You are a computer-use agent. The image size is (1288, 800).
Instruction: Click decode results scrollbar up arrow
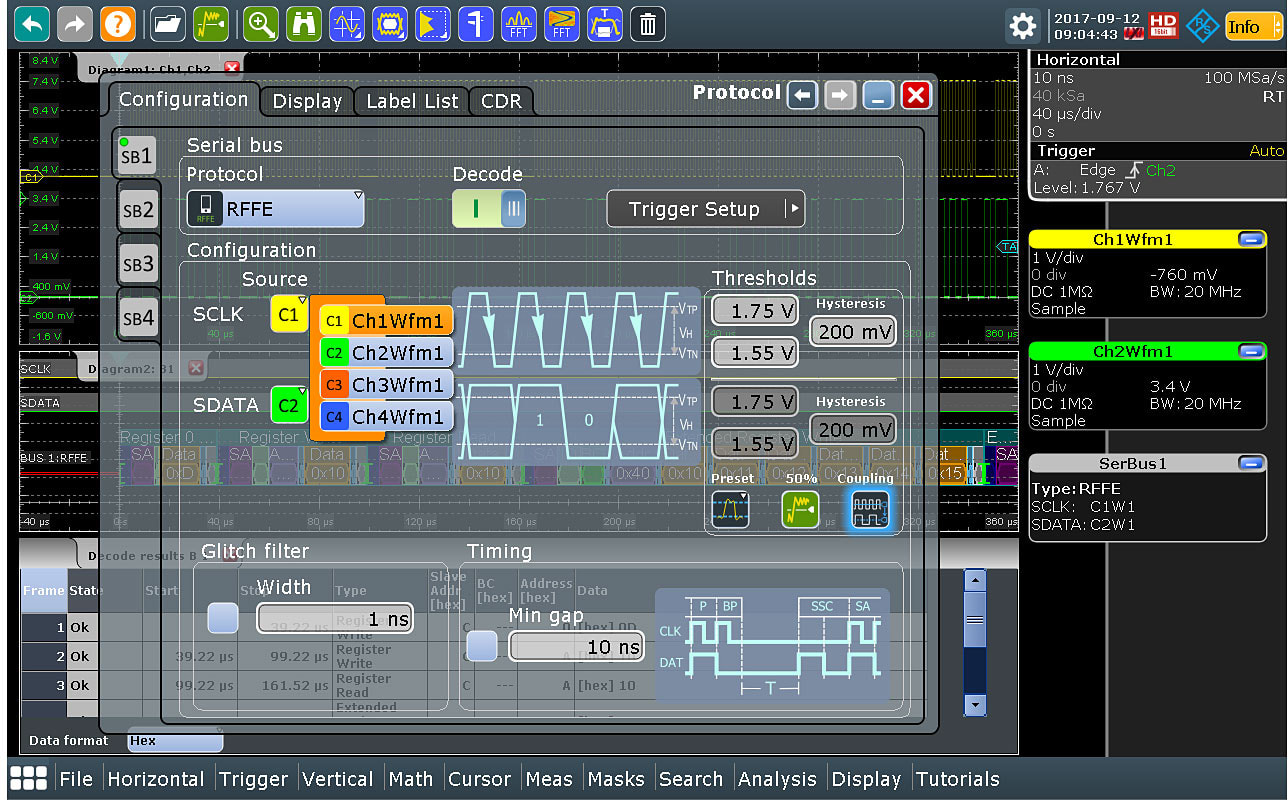pos(975,580)
